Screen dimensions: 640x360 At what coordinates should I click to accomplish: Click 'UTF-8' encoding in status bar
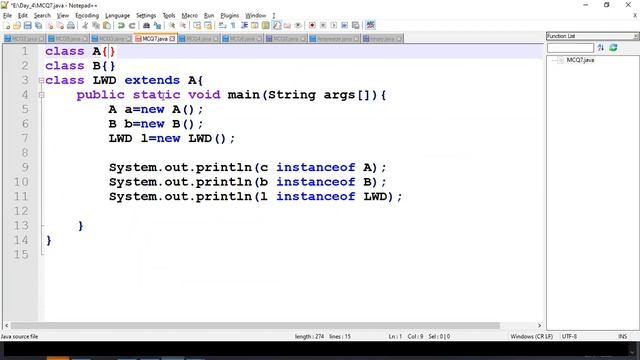click(569, 336)
